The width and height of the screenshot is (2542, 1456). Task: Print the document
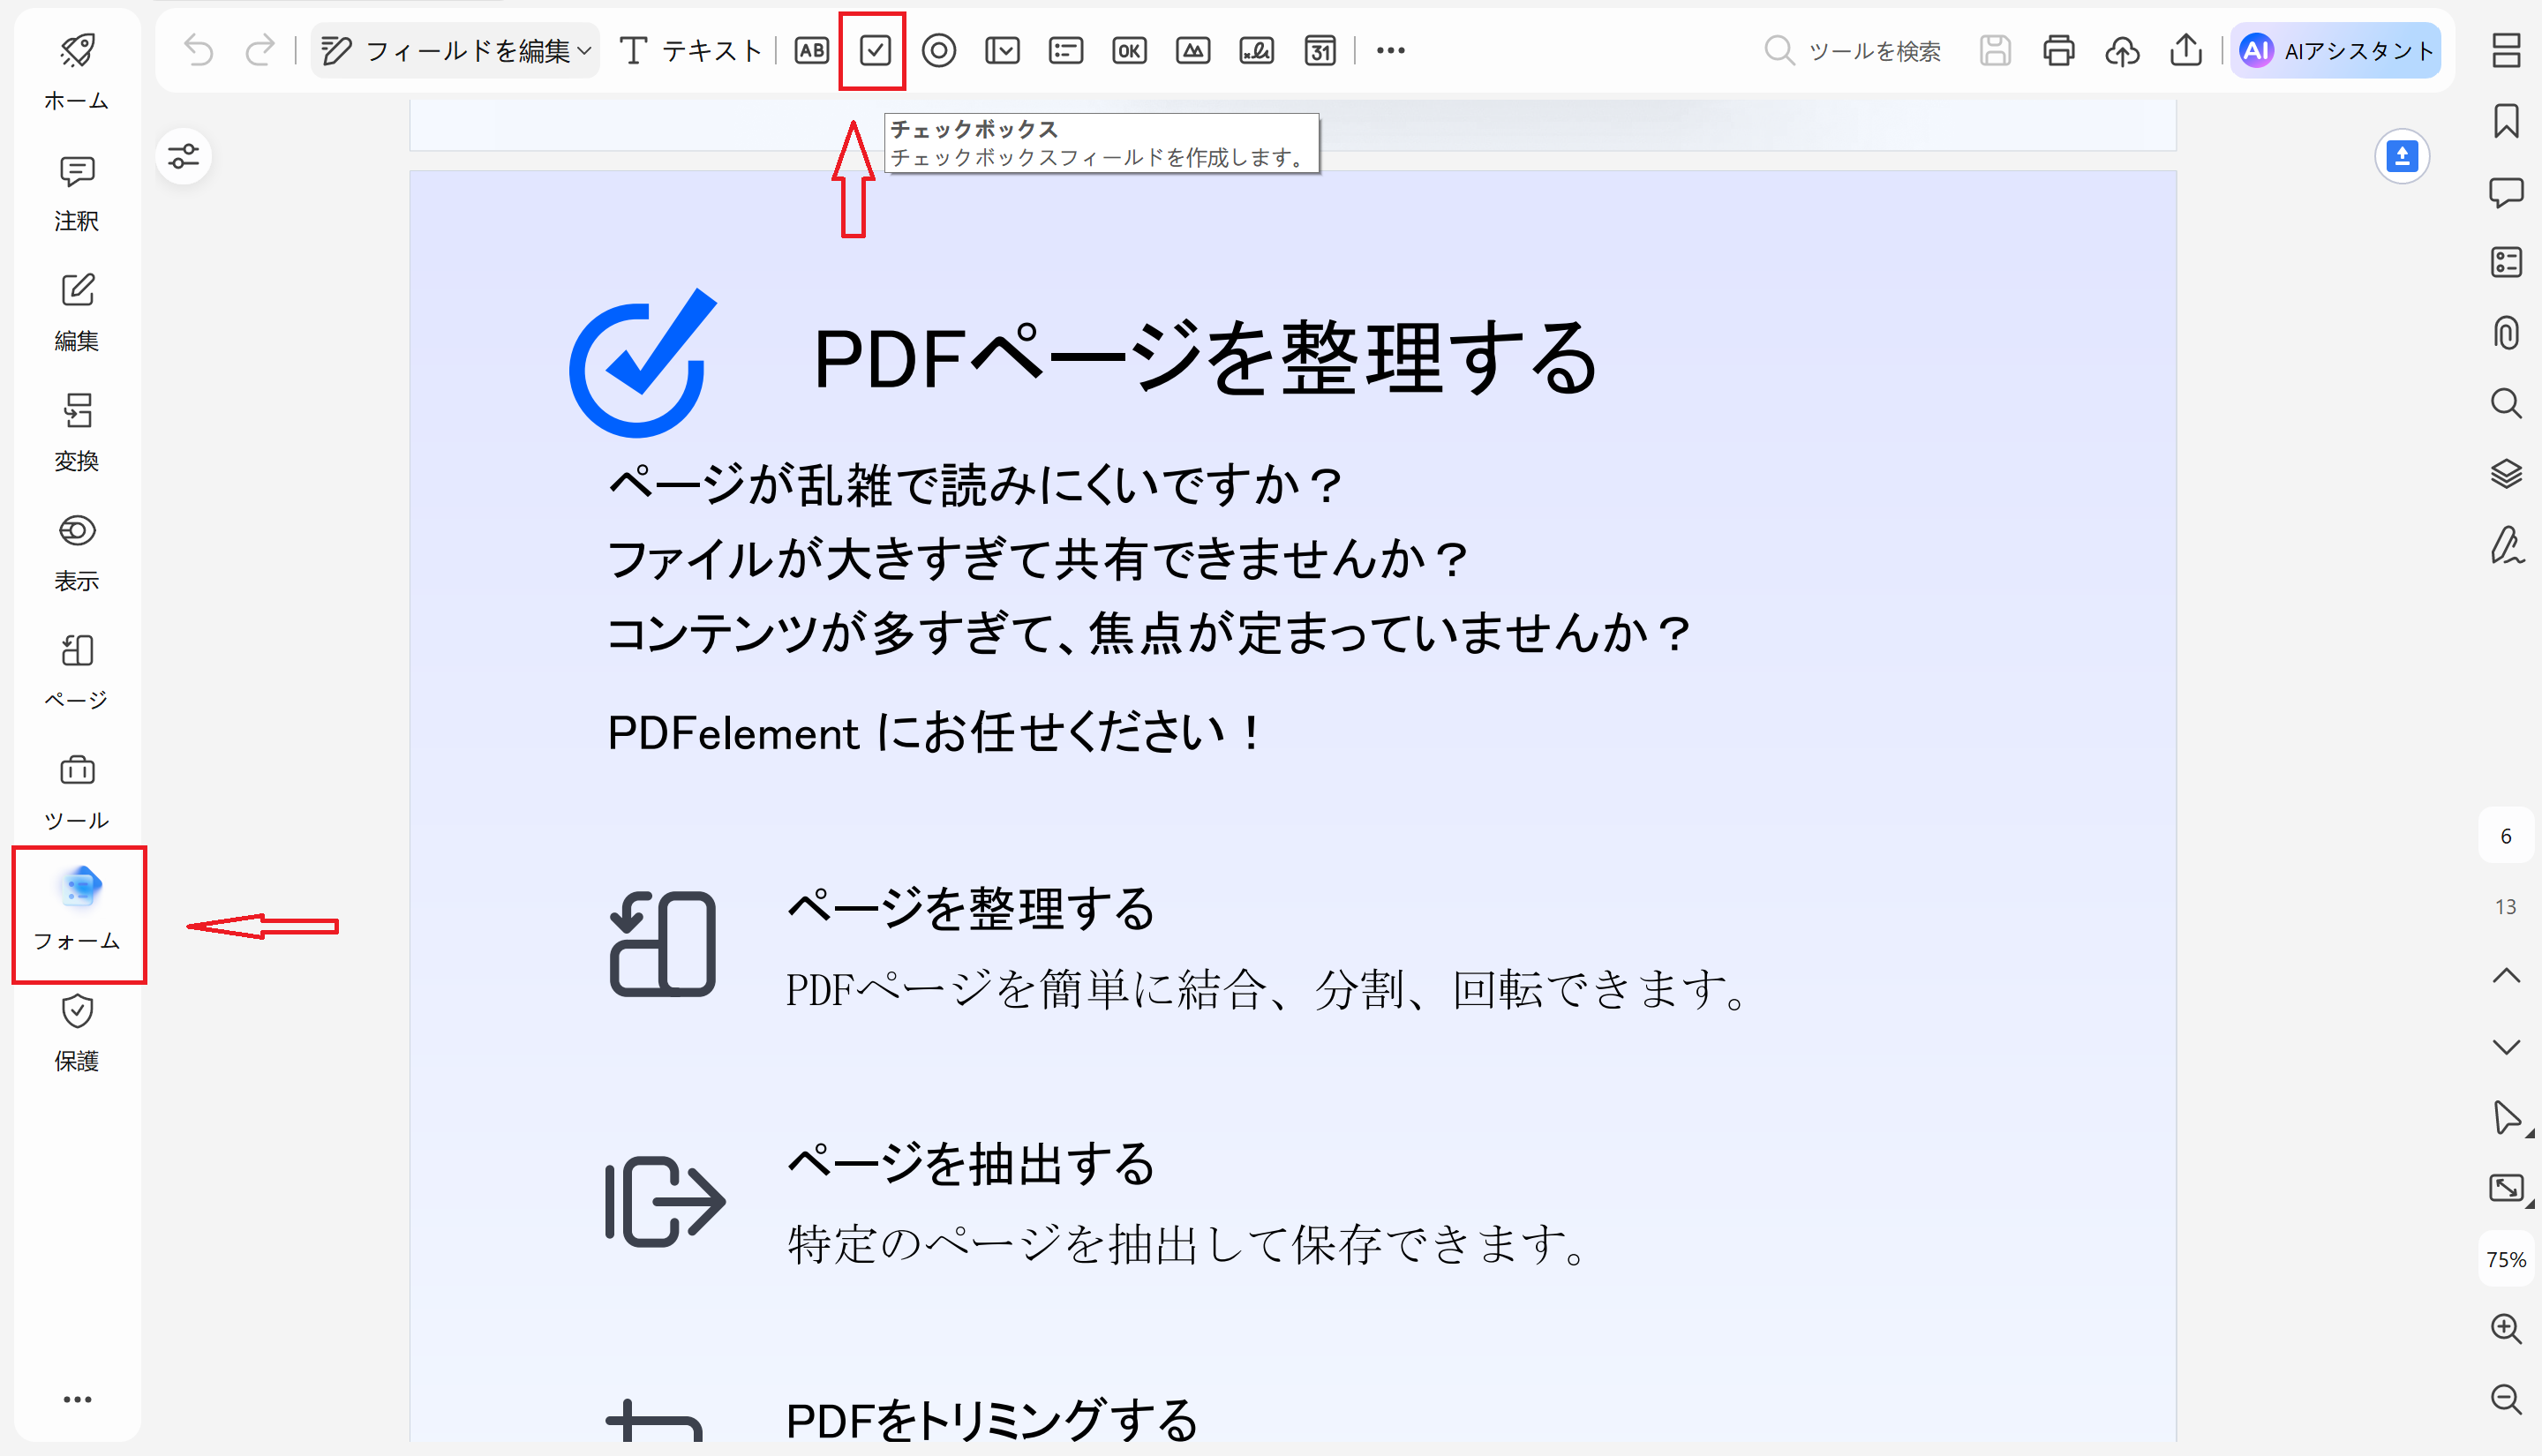click(2058, 50)
